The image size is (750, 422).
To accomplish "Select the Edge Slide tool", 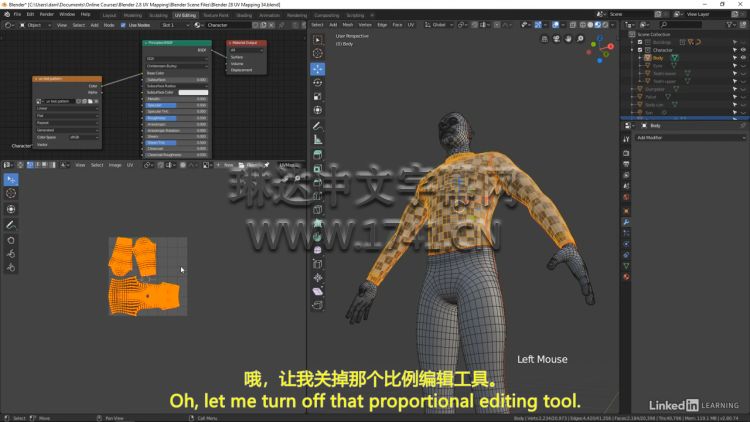I will (x=318, y=264).
